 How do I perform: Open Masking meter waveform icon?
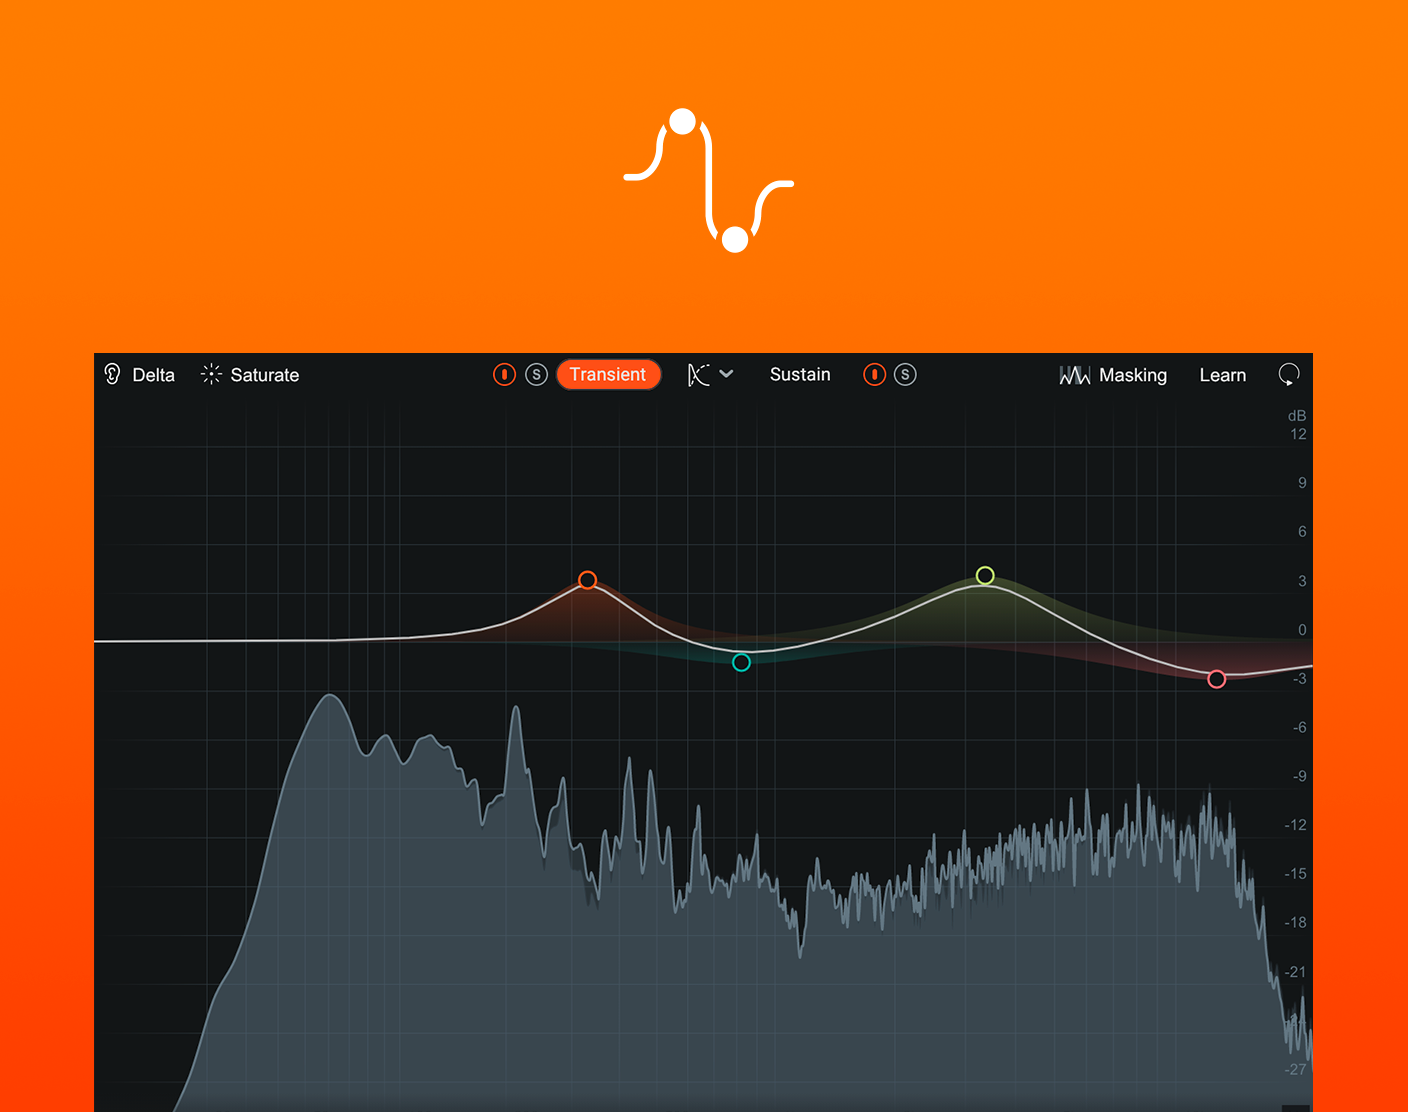[1075, 375]
